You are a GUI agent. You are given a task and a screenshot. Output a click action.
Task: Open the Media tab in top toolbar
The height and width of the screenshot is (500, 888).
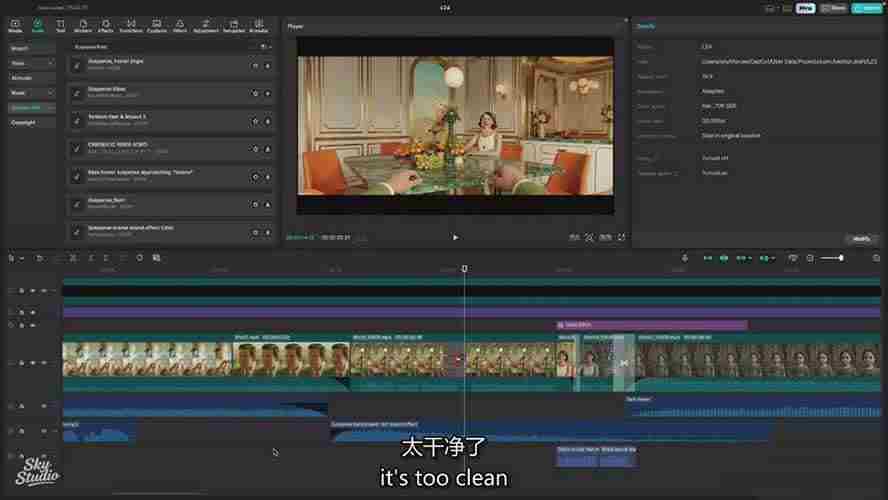[x=14, y=26]
